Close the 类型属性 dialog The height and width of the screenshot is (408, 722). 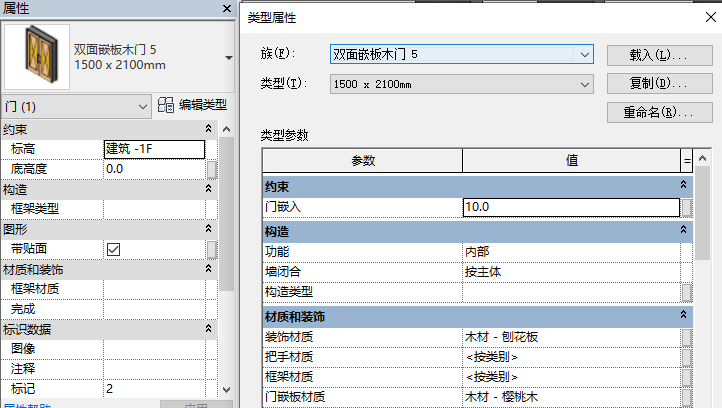click(710, 17)
